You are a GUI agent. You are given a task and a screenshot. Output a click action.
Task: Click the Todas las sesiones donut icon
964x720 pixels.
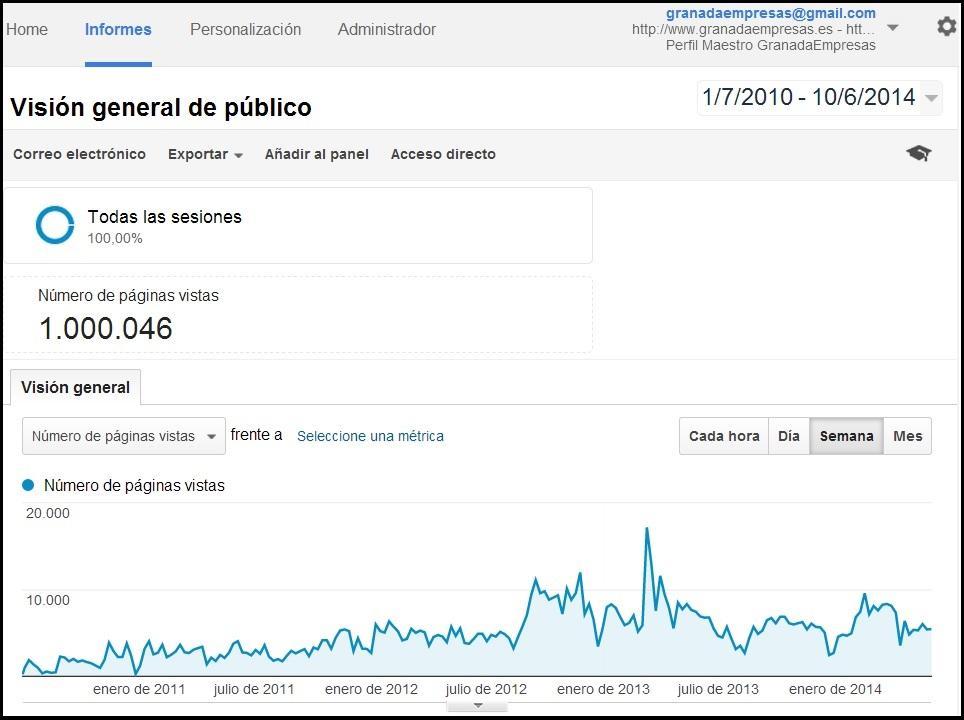(55, 225)
